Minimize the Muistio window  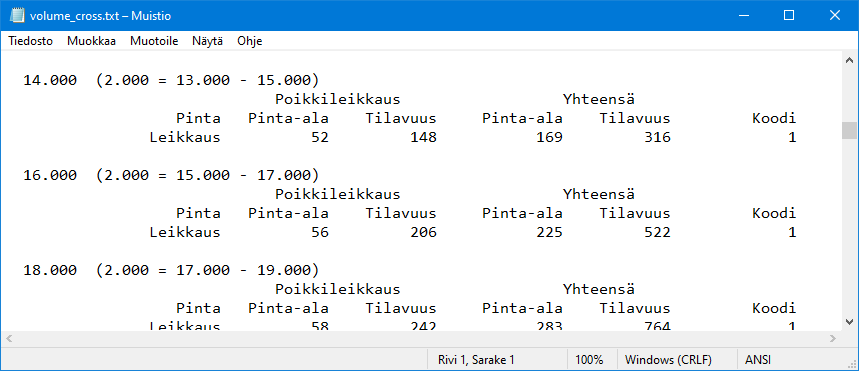click(744, 16)
